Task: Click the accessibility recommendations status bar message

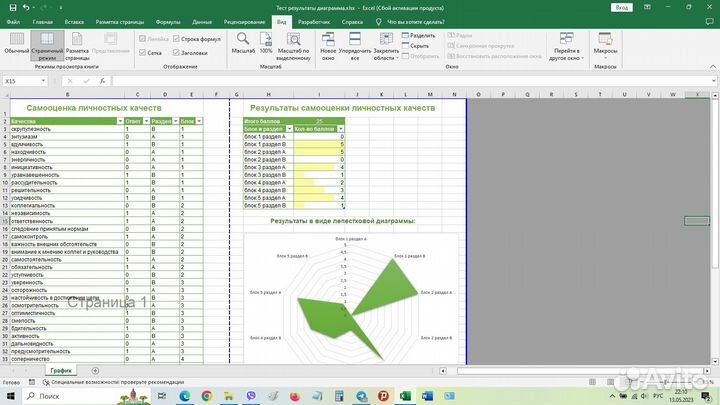Action: tap(113, 382)
